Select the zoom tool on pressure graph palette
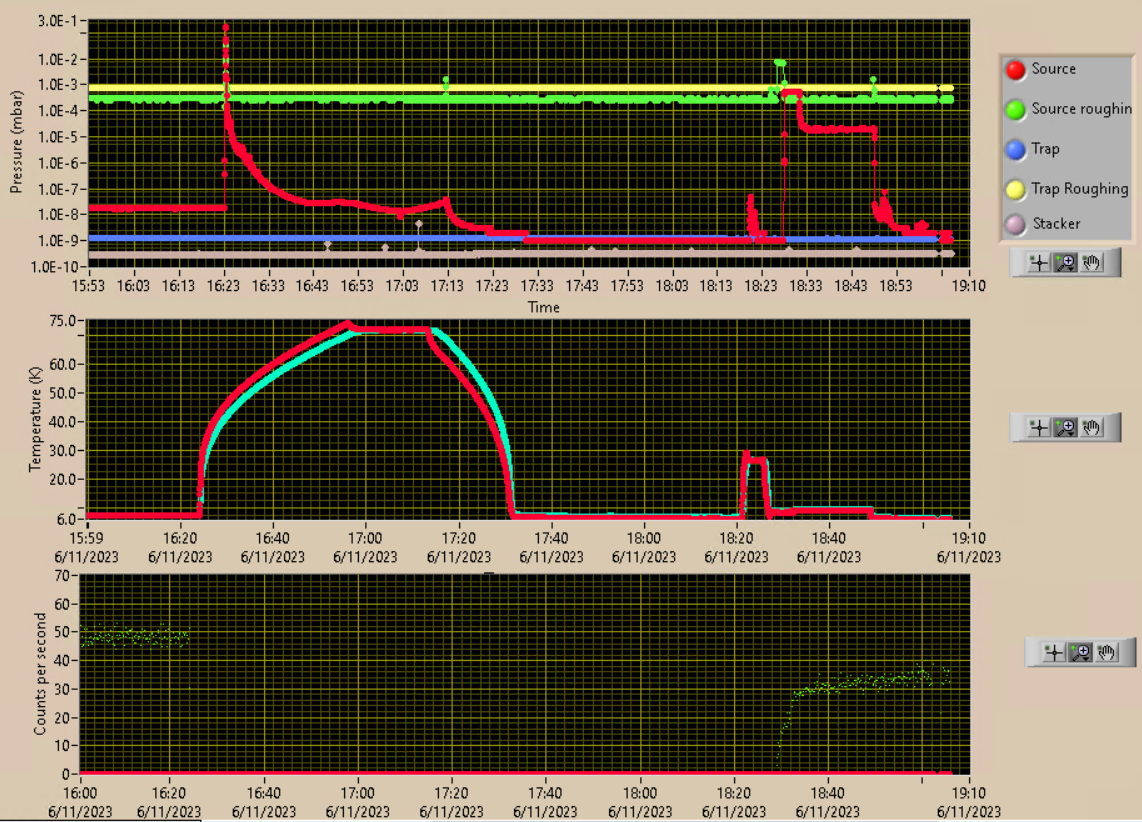The height and width of the screenshot is (822, 1142). click(x=1065, y=263)
